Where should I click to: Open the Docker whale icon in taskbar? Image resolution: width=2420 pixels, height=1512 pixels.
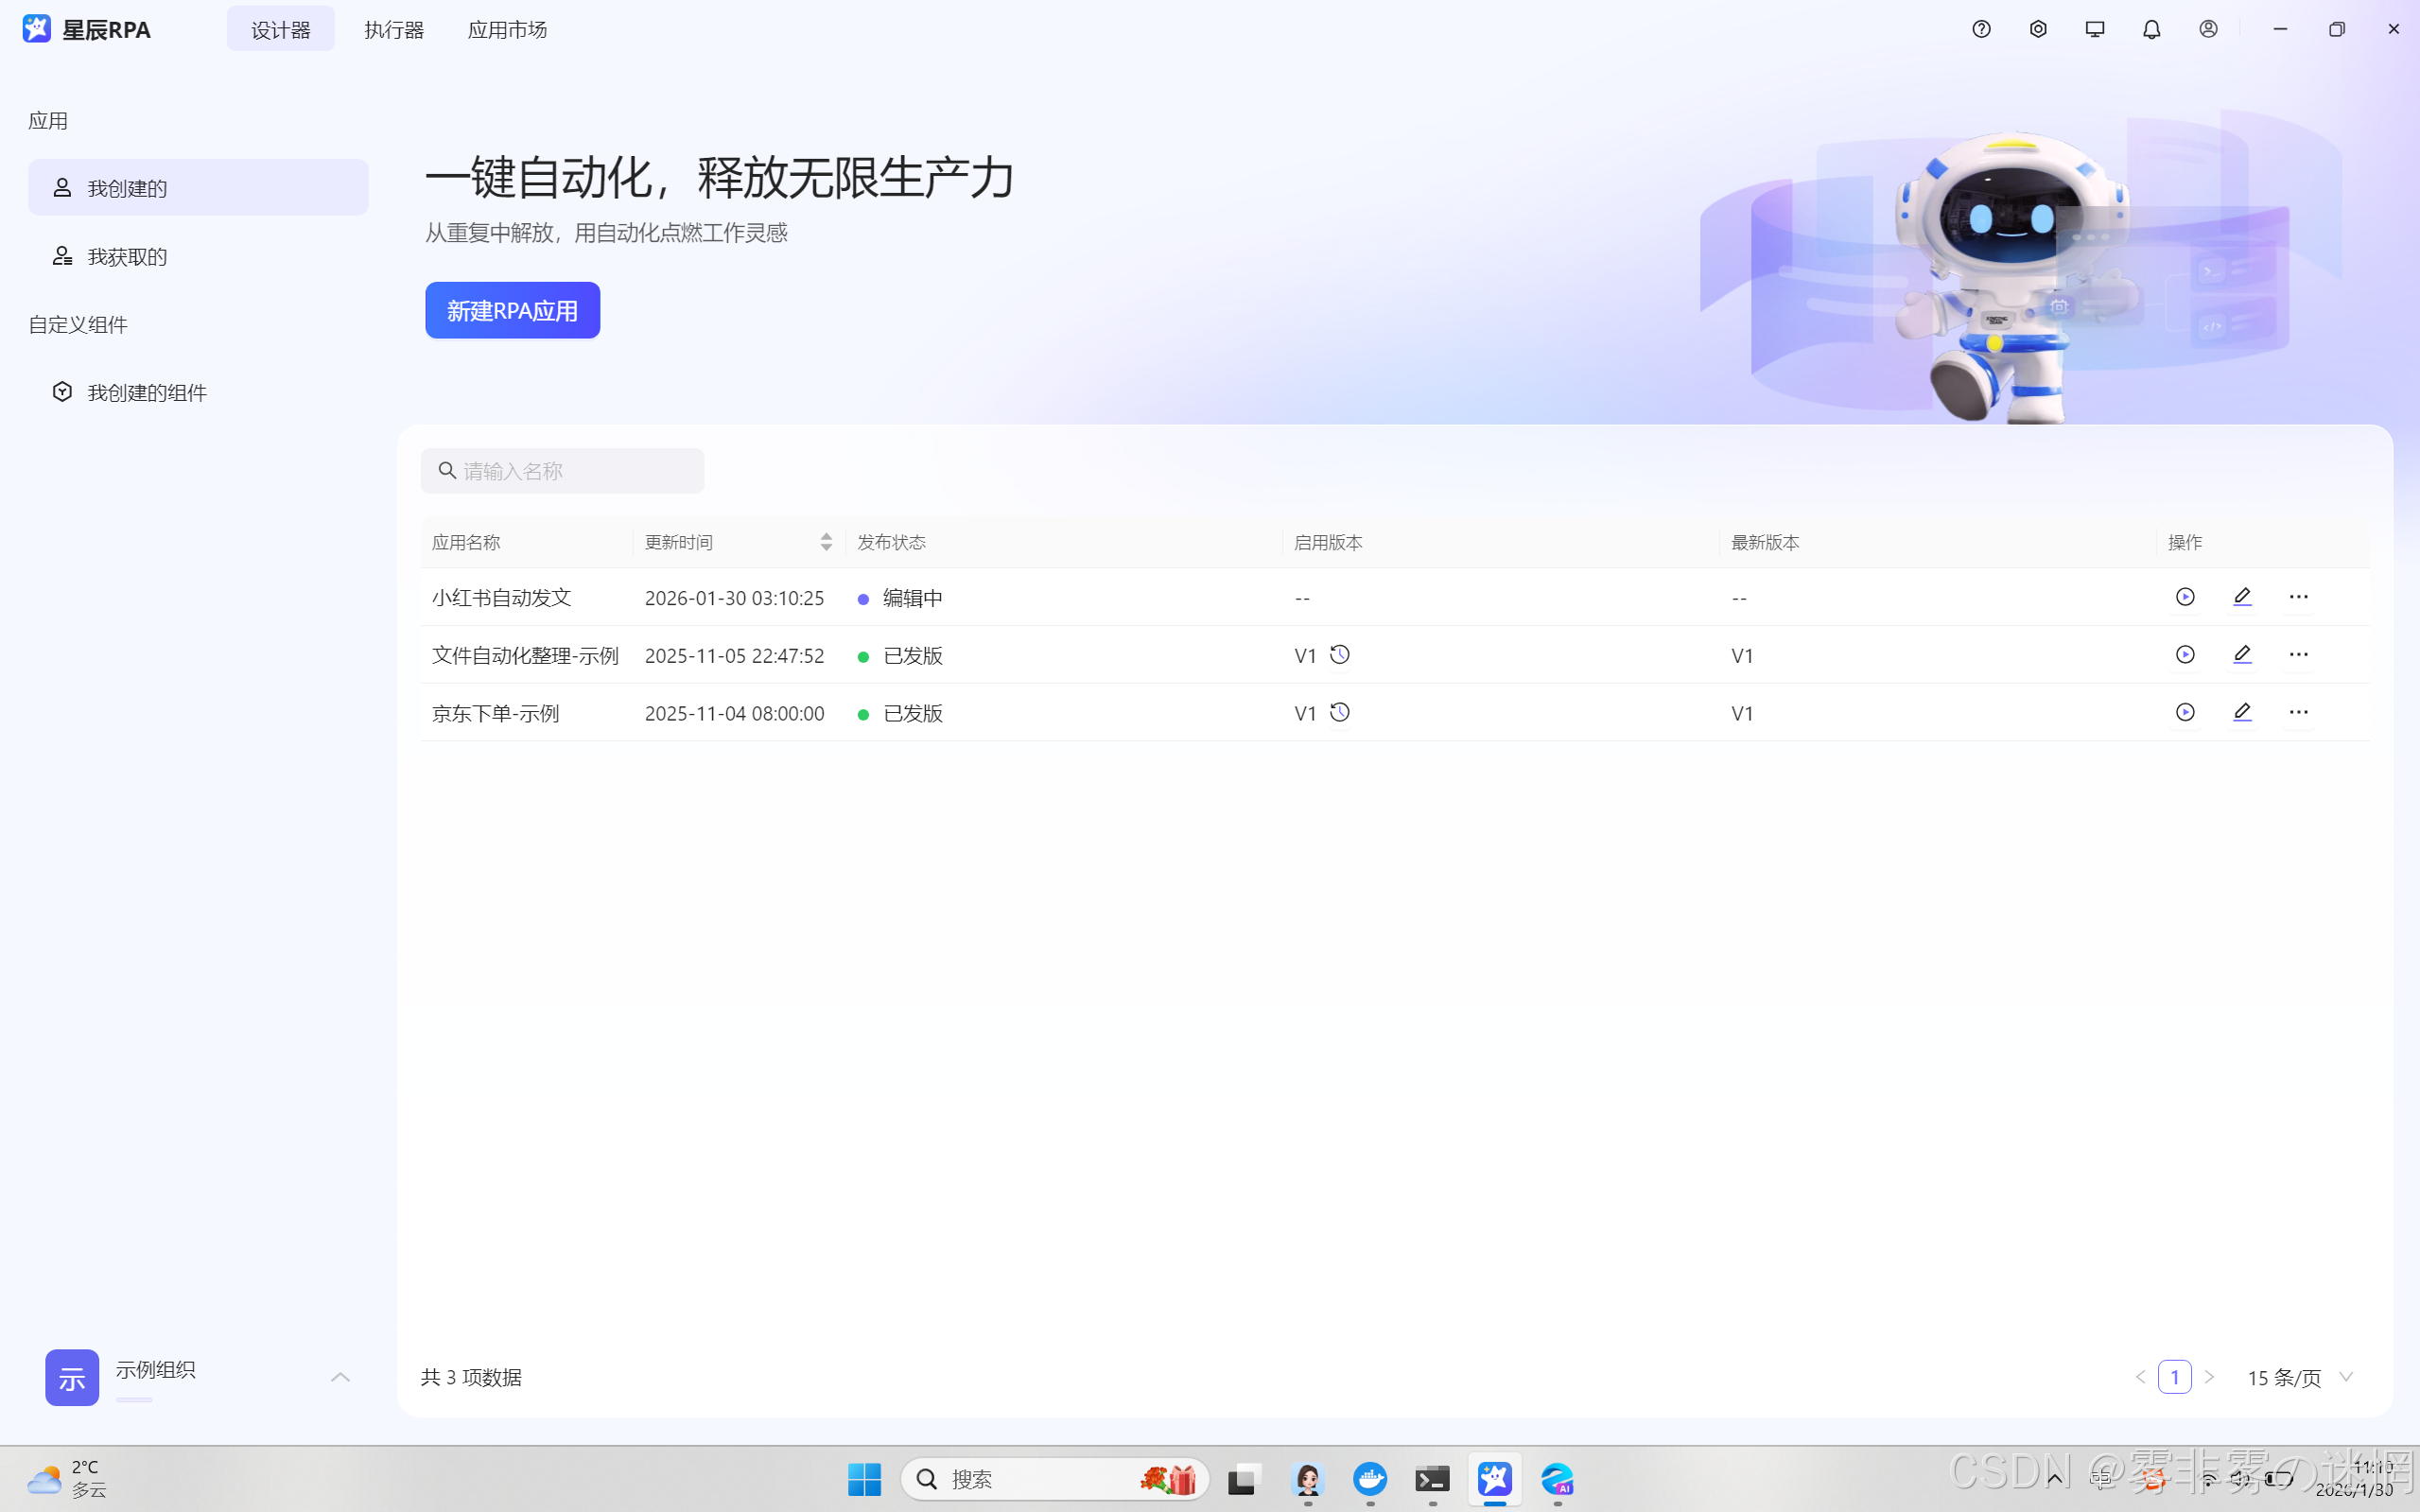click(1370, 1479)
